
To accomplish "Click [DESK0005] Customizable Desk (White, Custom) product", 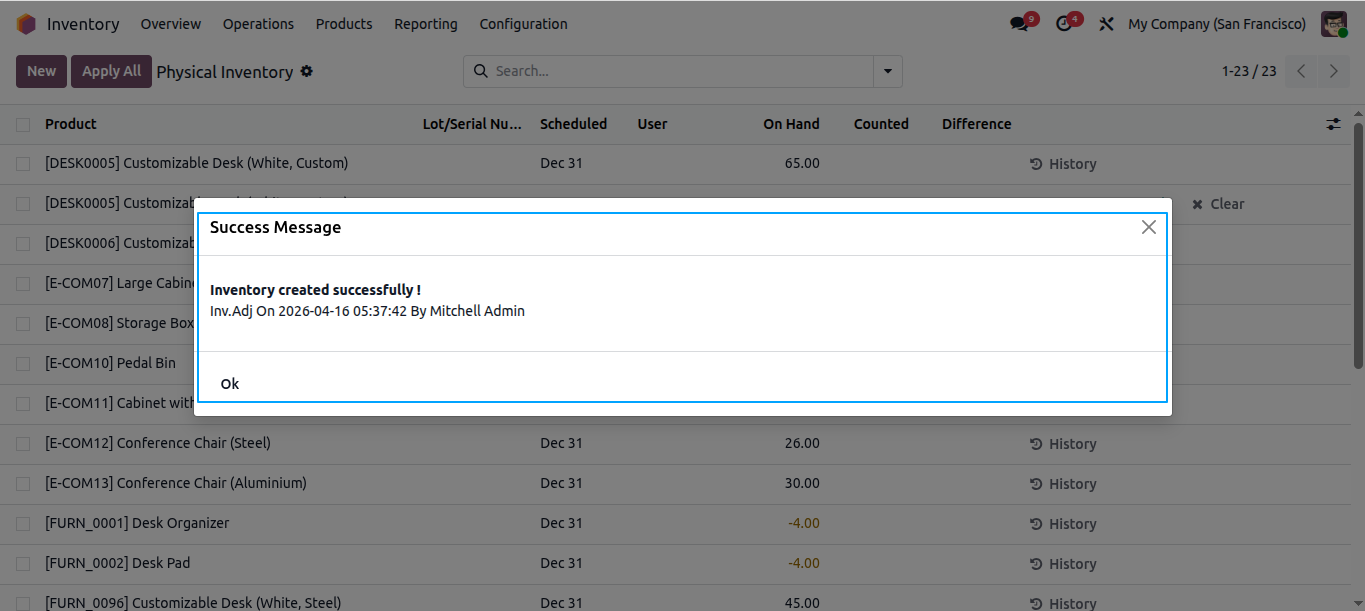I will coord(197,163).
